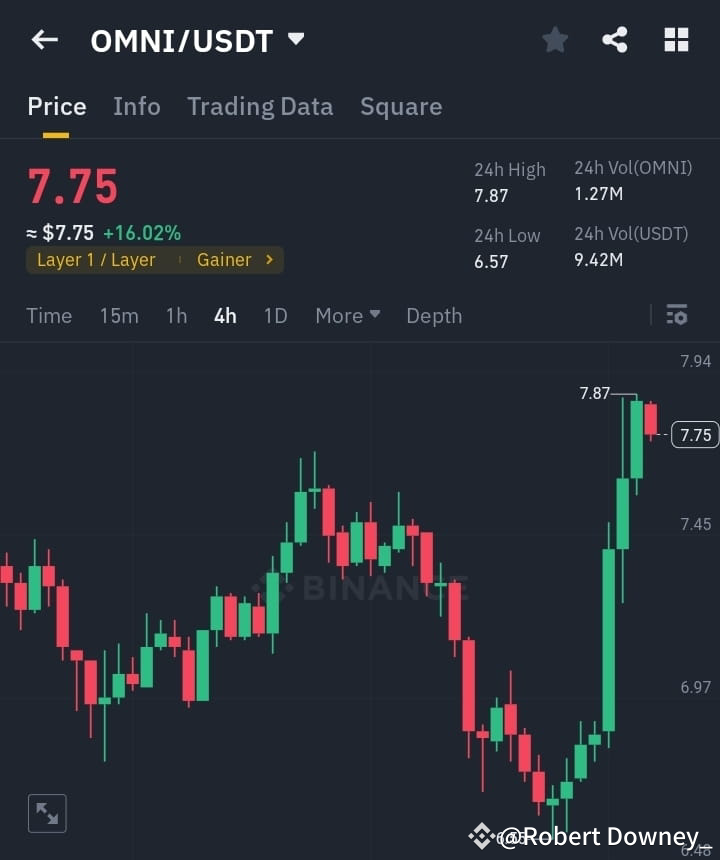Enable the 1h chart timeframe
Image resolution: width=720 pixels, height=860 pixels.
[176, 315]
